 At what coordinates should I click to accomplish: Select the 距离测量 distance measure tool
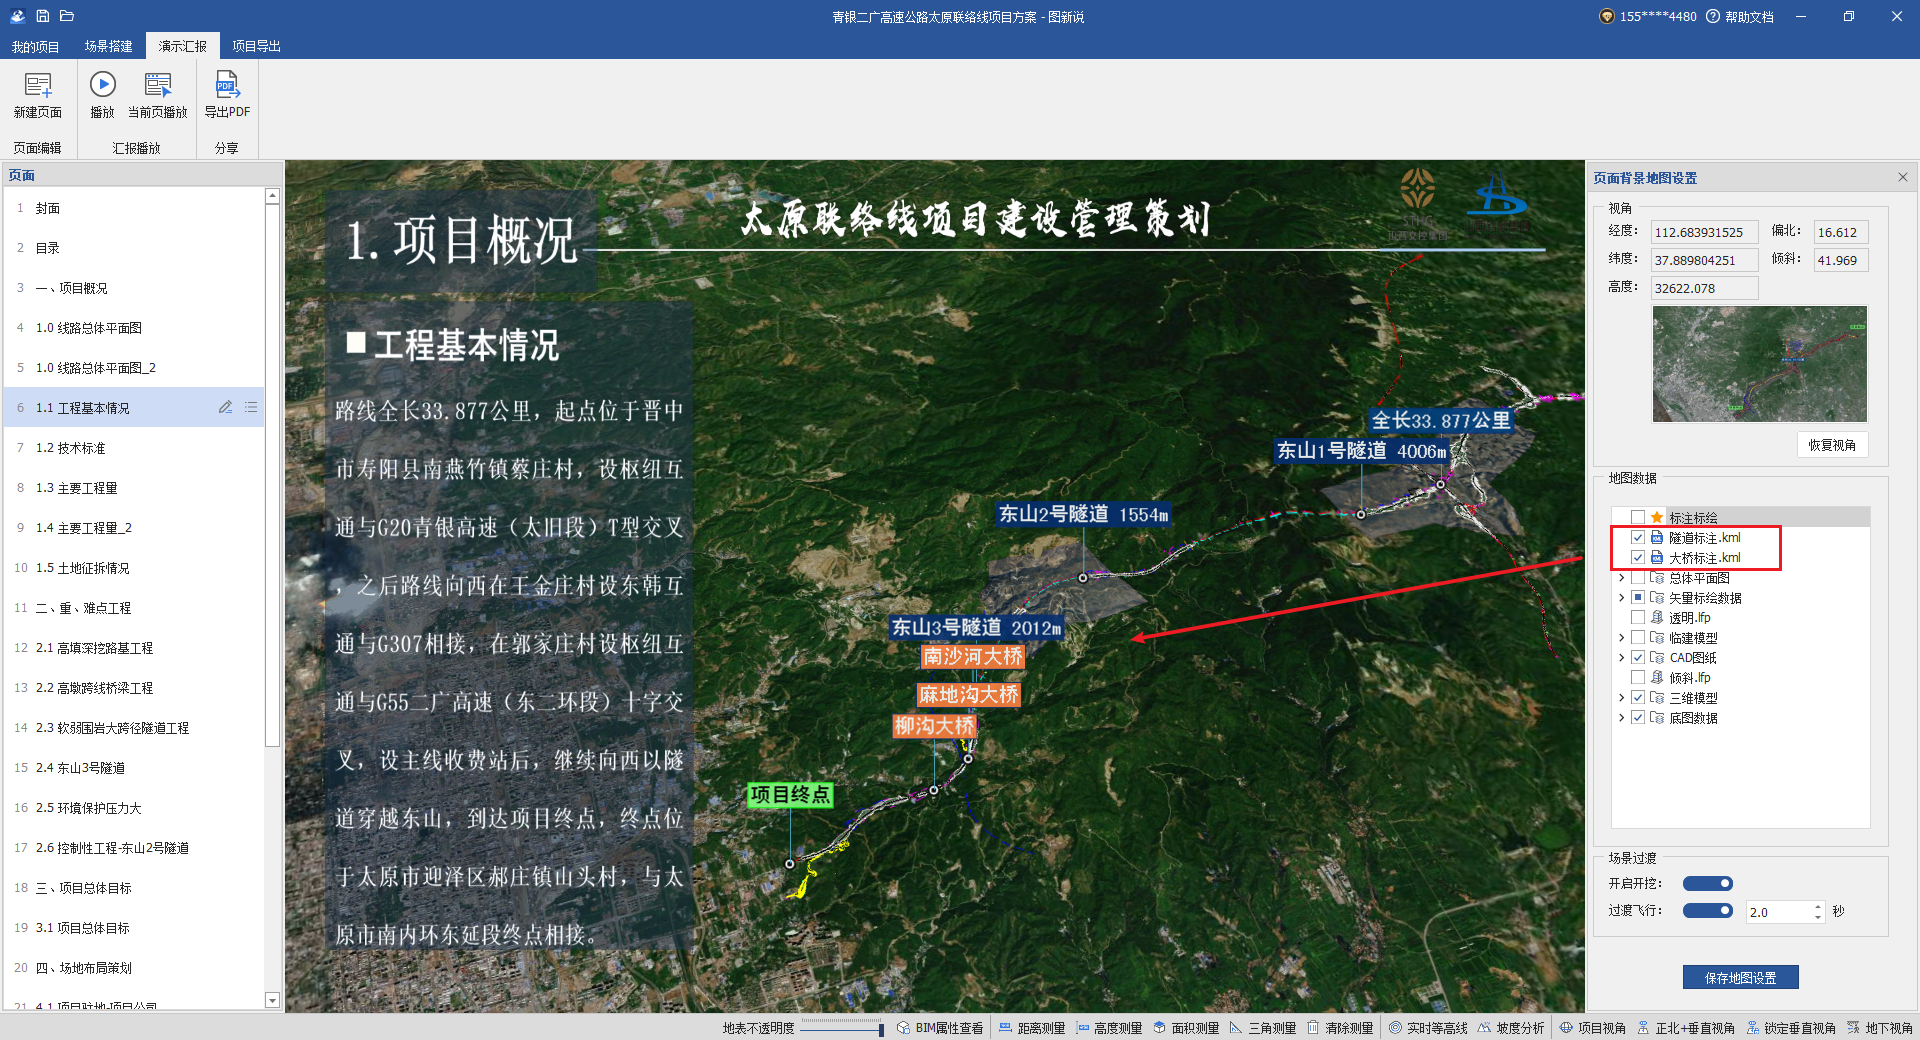[1032, 1028]
